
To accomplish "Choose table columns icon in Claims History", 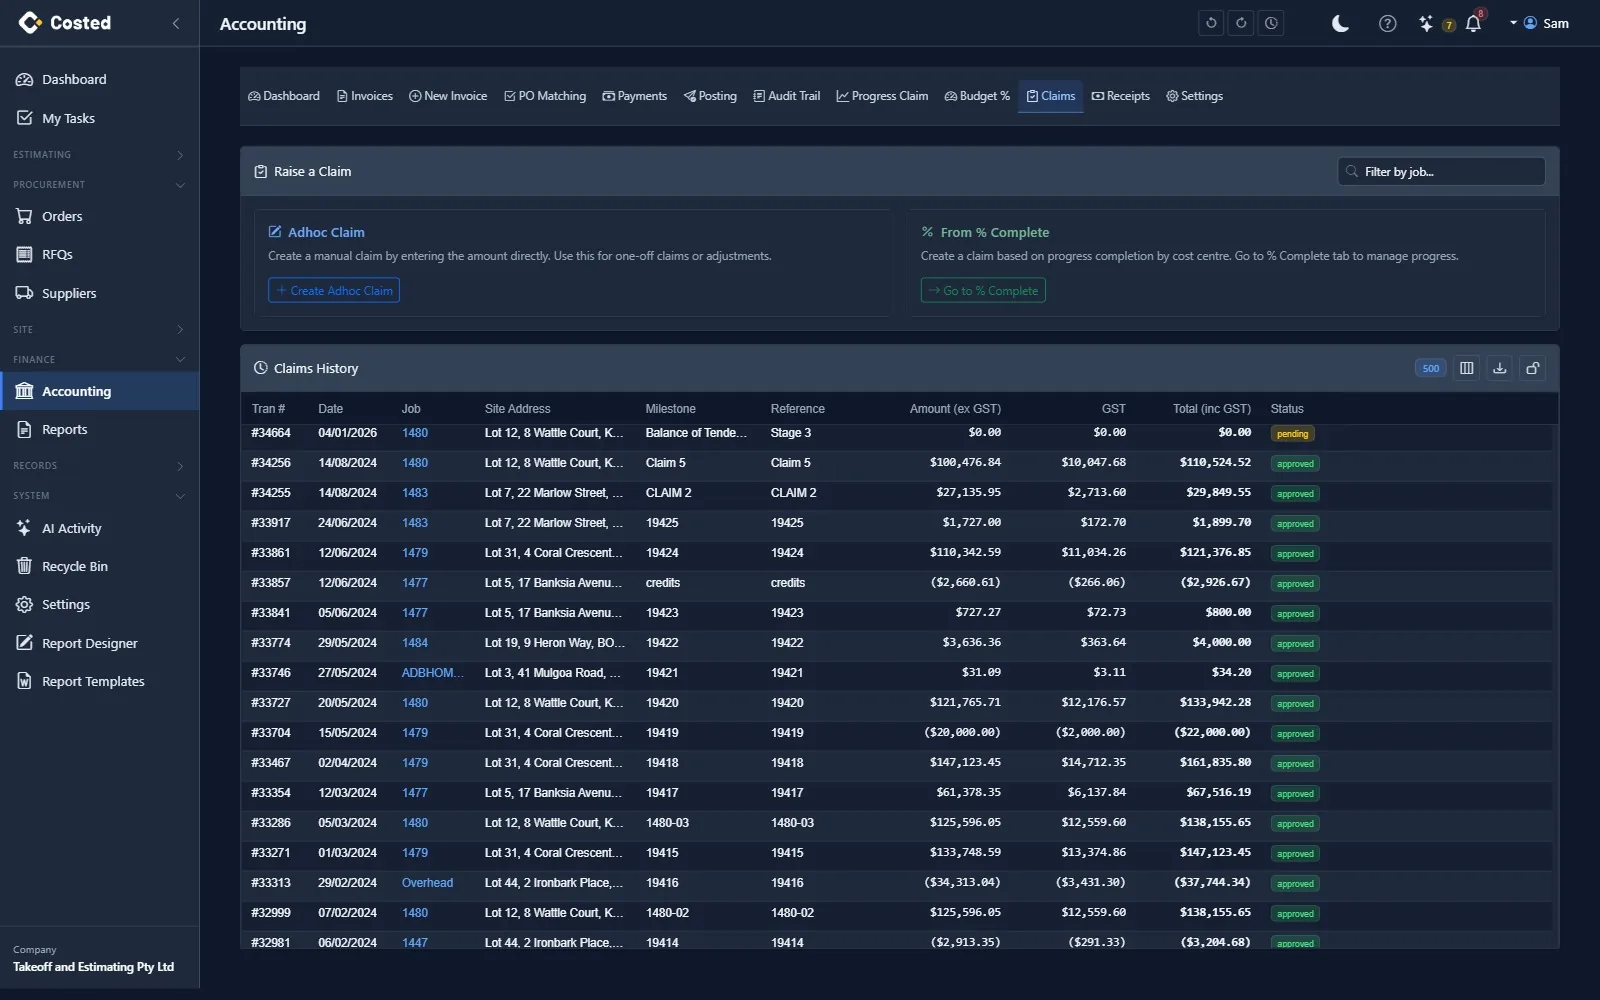I will 1466,368.
